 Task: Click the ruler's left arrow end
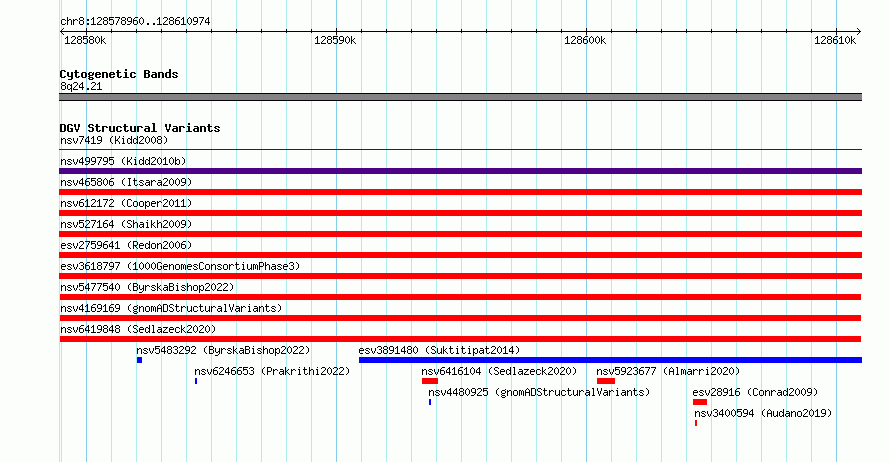pyautogui.click(x=62, y=32)
